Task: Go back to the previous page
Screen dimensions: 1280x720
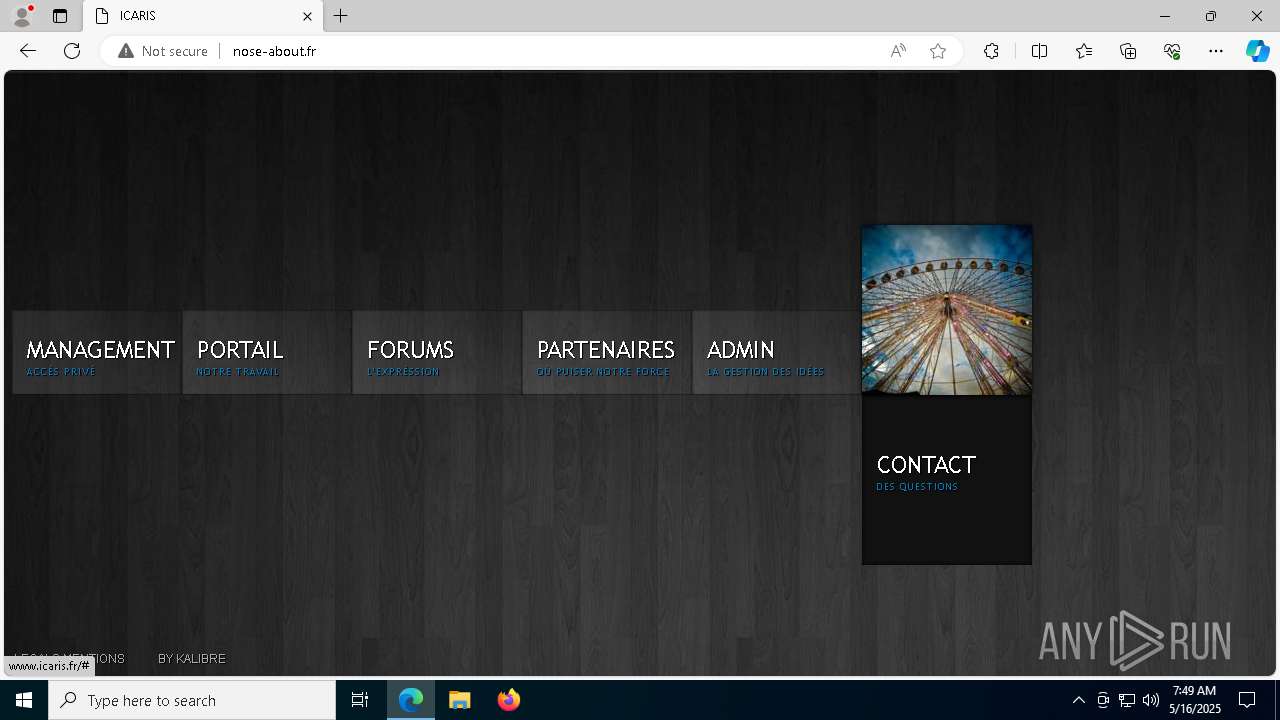Action: [x=28, y=51]
